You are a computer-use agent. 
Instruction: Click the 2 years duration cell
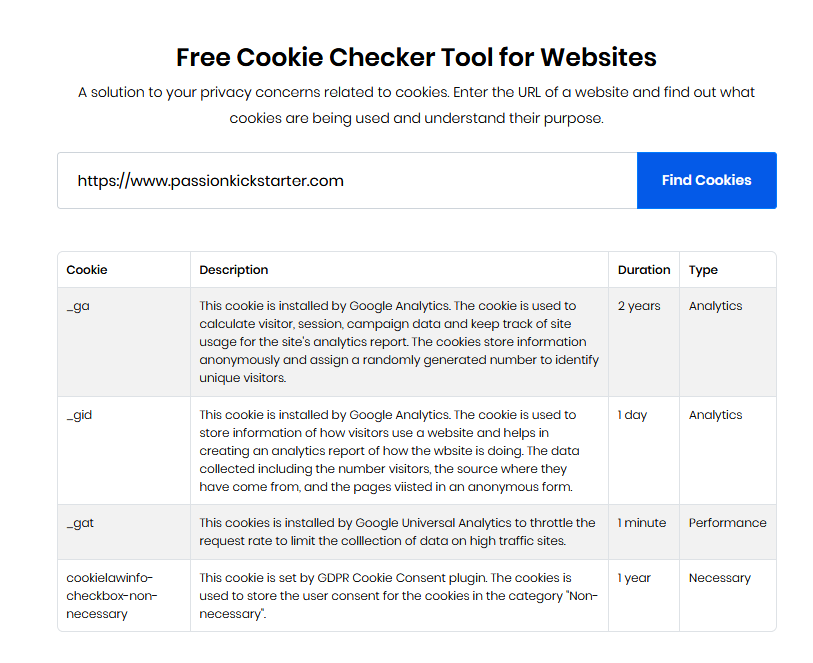(x=644, y=342)
